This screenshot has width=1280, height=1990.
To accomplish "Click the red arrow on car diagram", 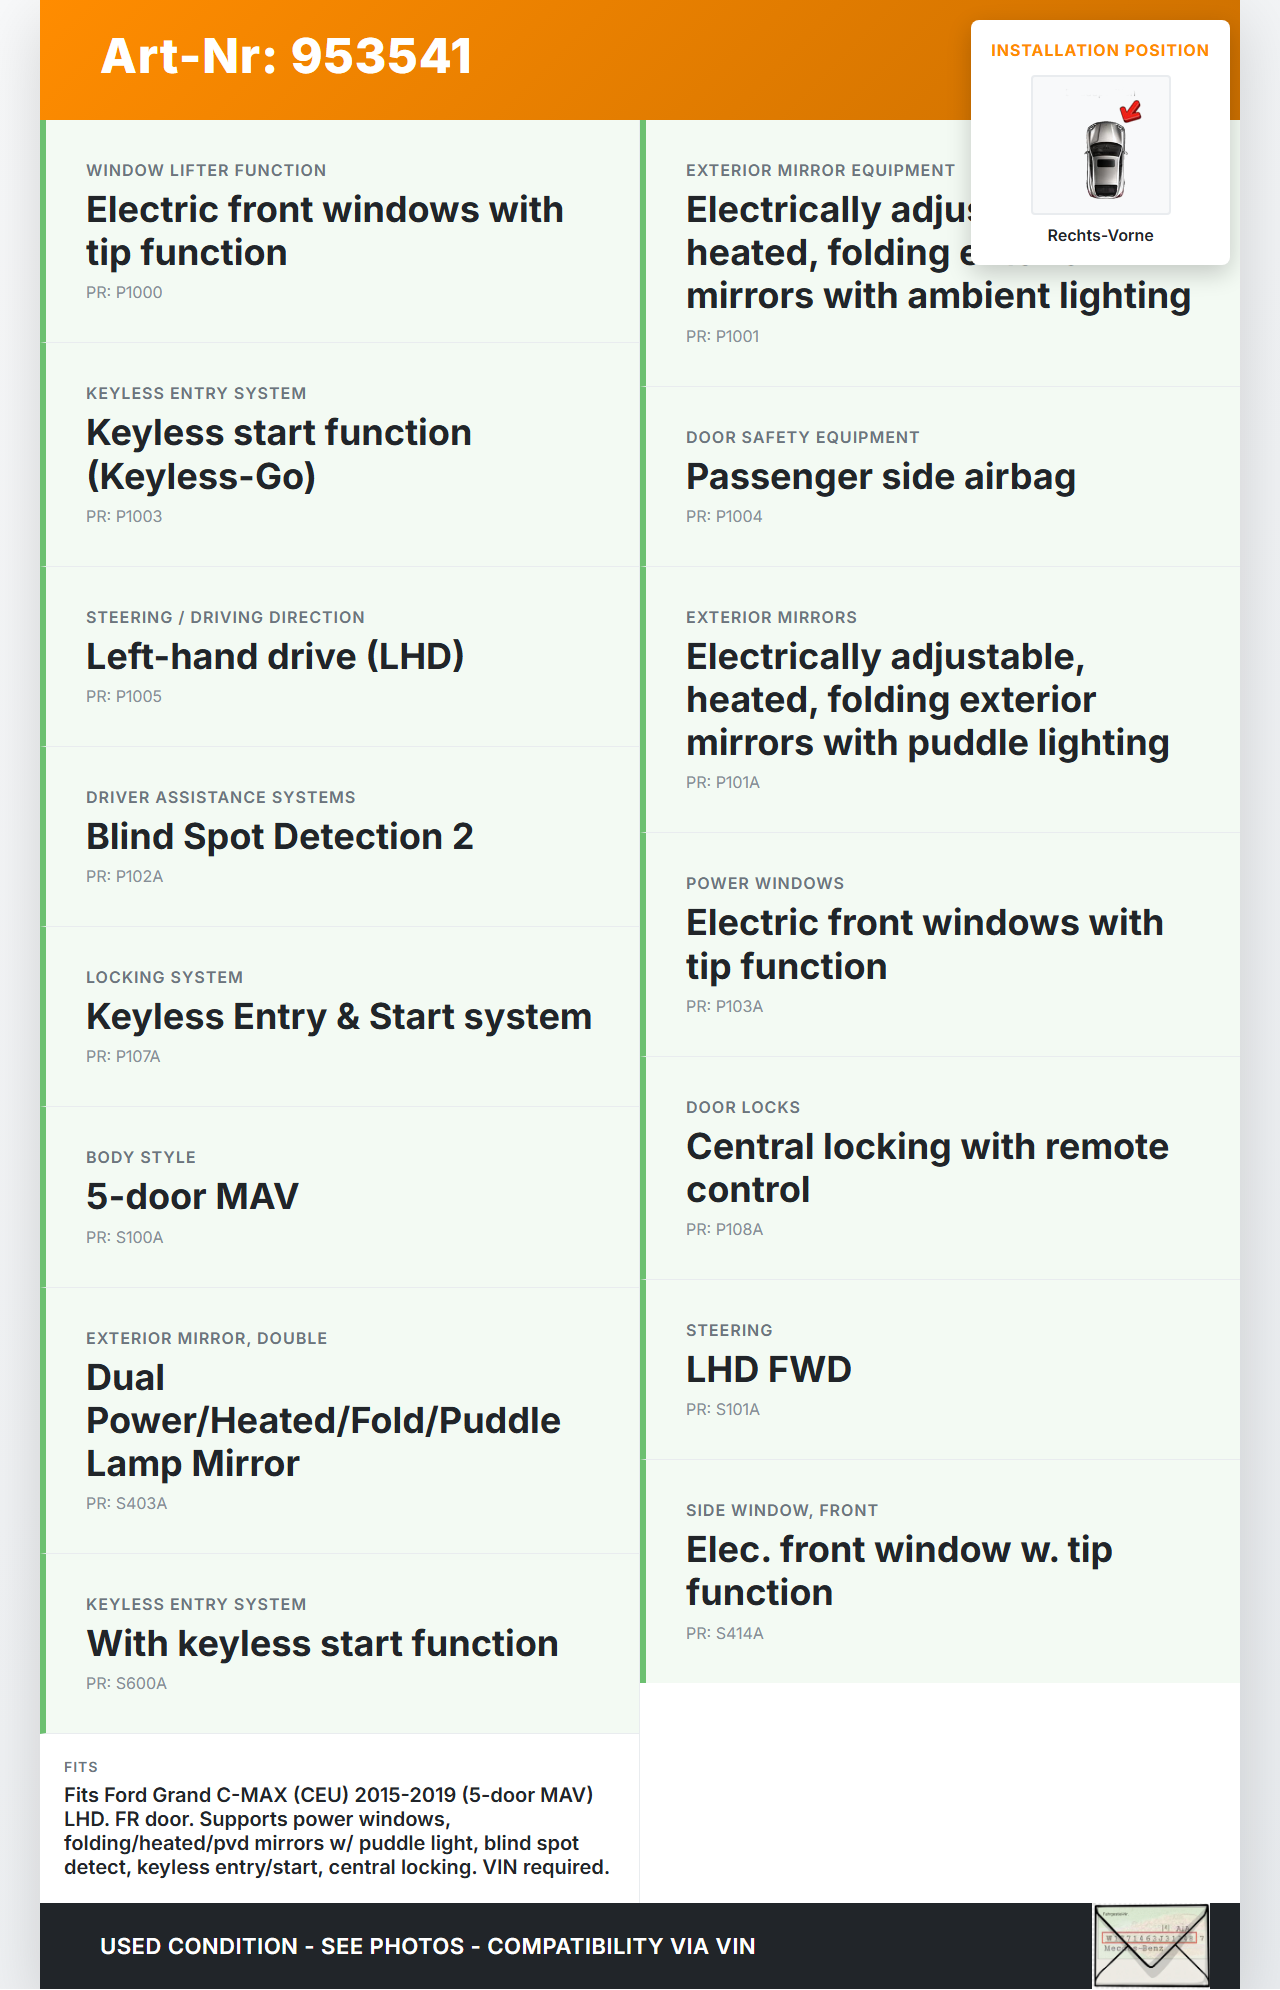I will [1131, 110].
